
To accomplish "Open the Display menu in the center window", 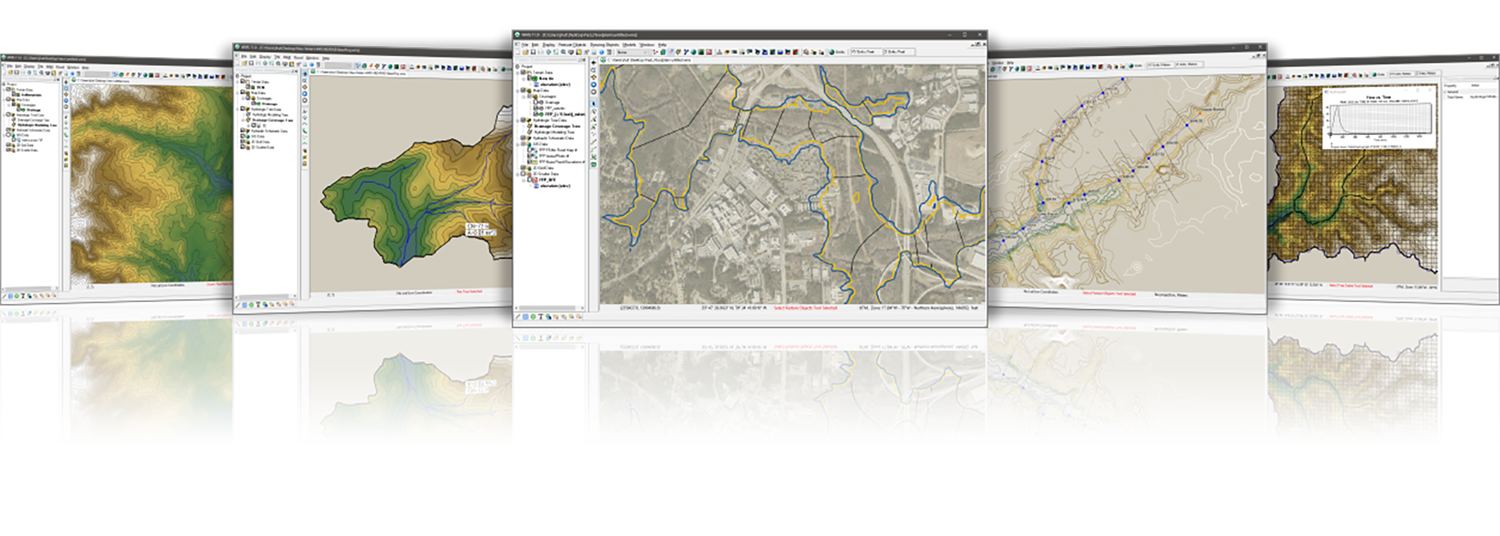I will coord(549,45).
